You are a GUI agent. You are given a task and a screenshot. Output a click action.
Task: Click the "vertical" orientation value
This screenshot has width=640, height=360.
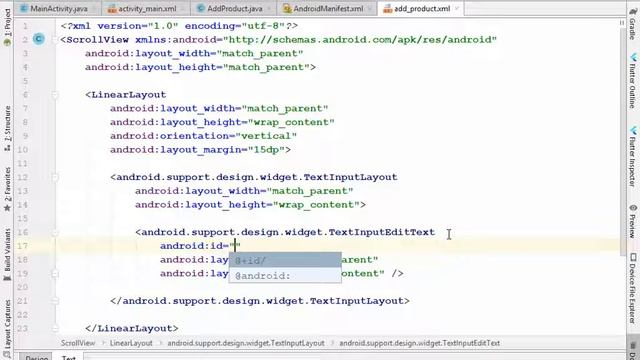[266, 136]
